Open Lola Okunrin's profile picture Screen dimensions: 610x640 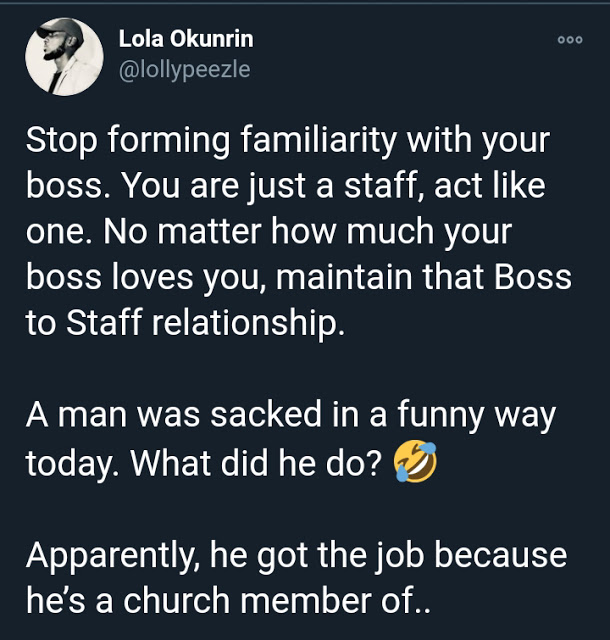tap(65, 56)
